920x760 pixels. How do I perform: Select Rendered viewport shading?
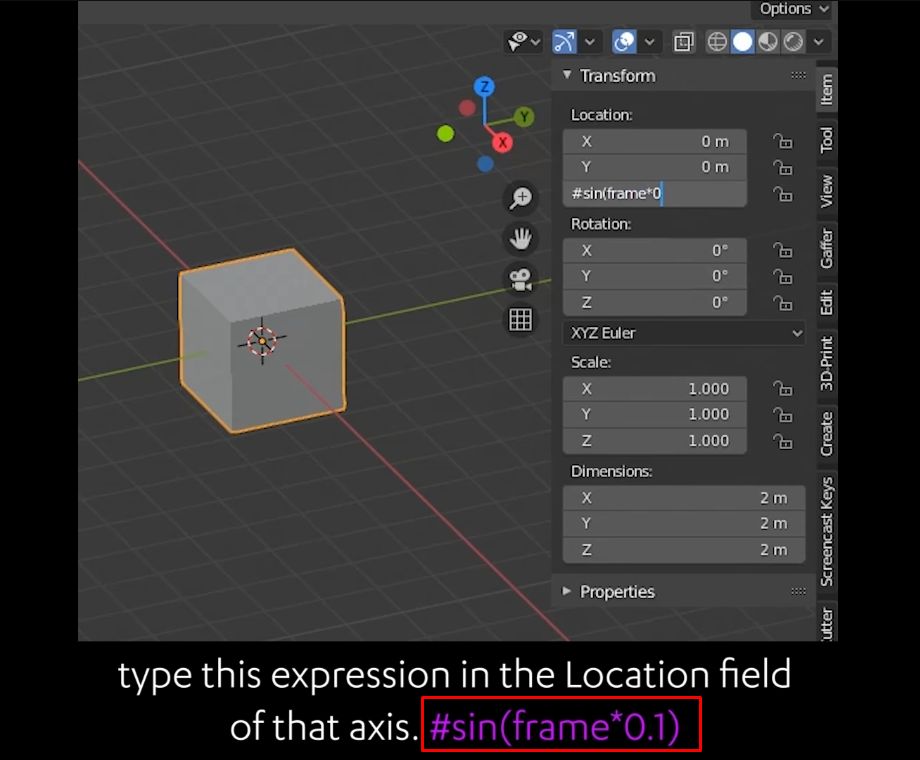(x=793, y=42)
